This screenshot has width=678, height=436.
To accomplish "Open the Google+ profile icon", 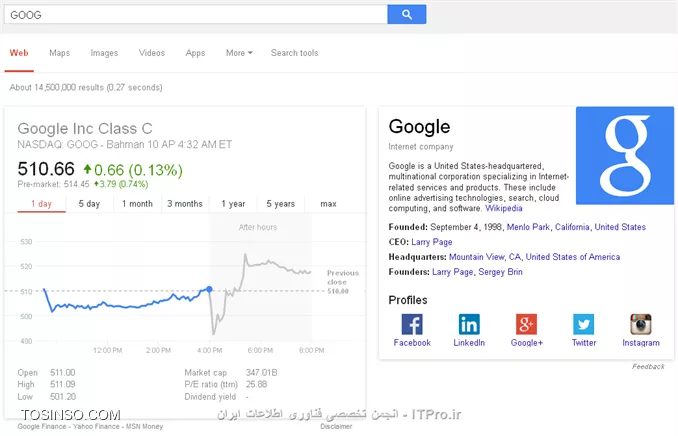I will (526, 324).
